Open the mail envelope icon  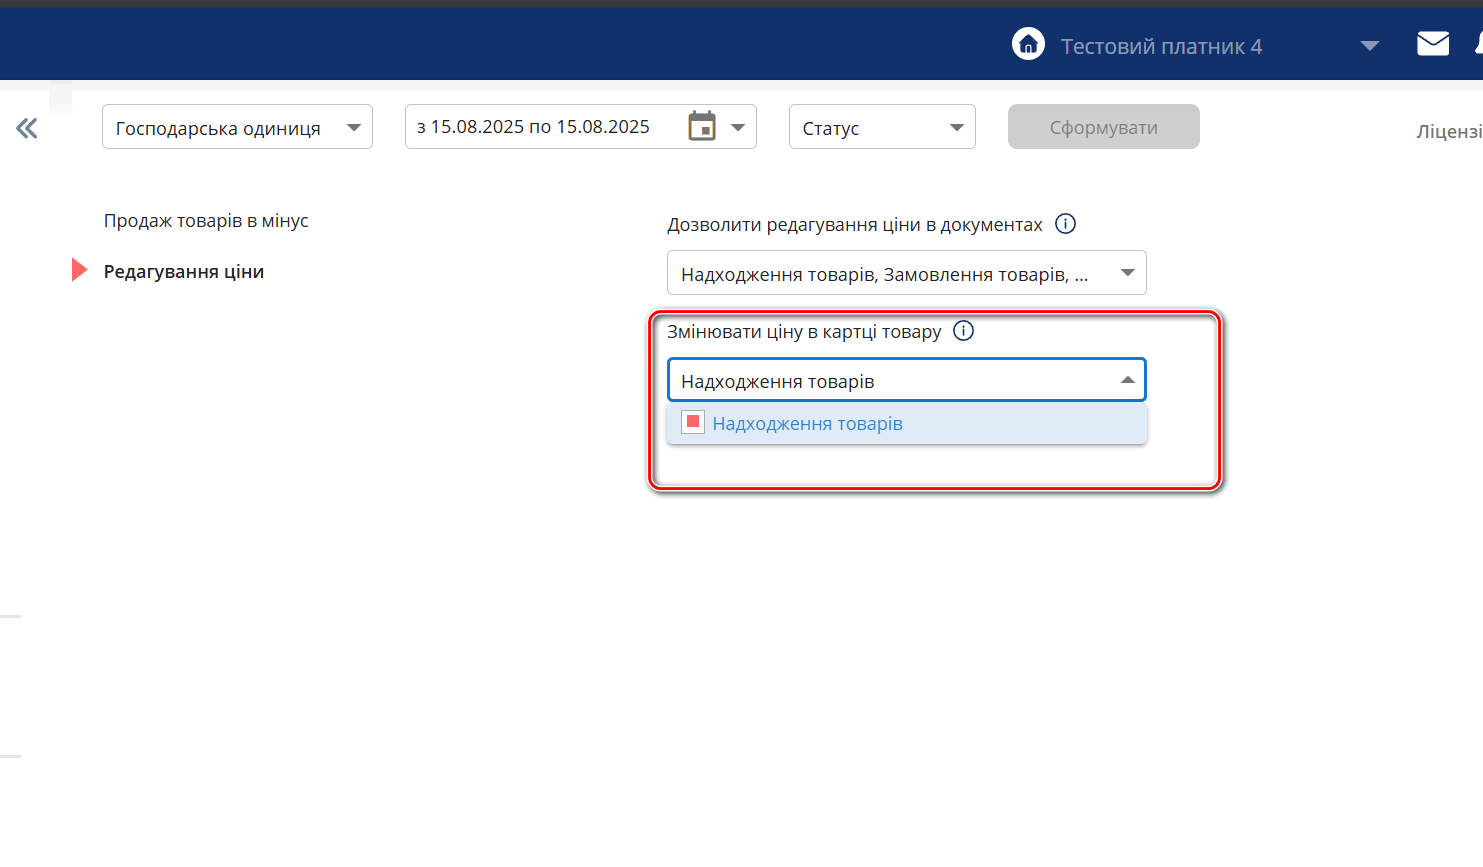tap(1432, 44)
